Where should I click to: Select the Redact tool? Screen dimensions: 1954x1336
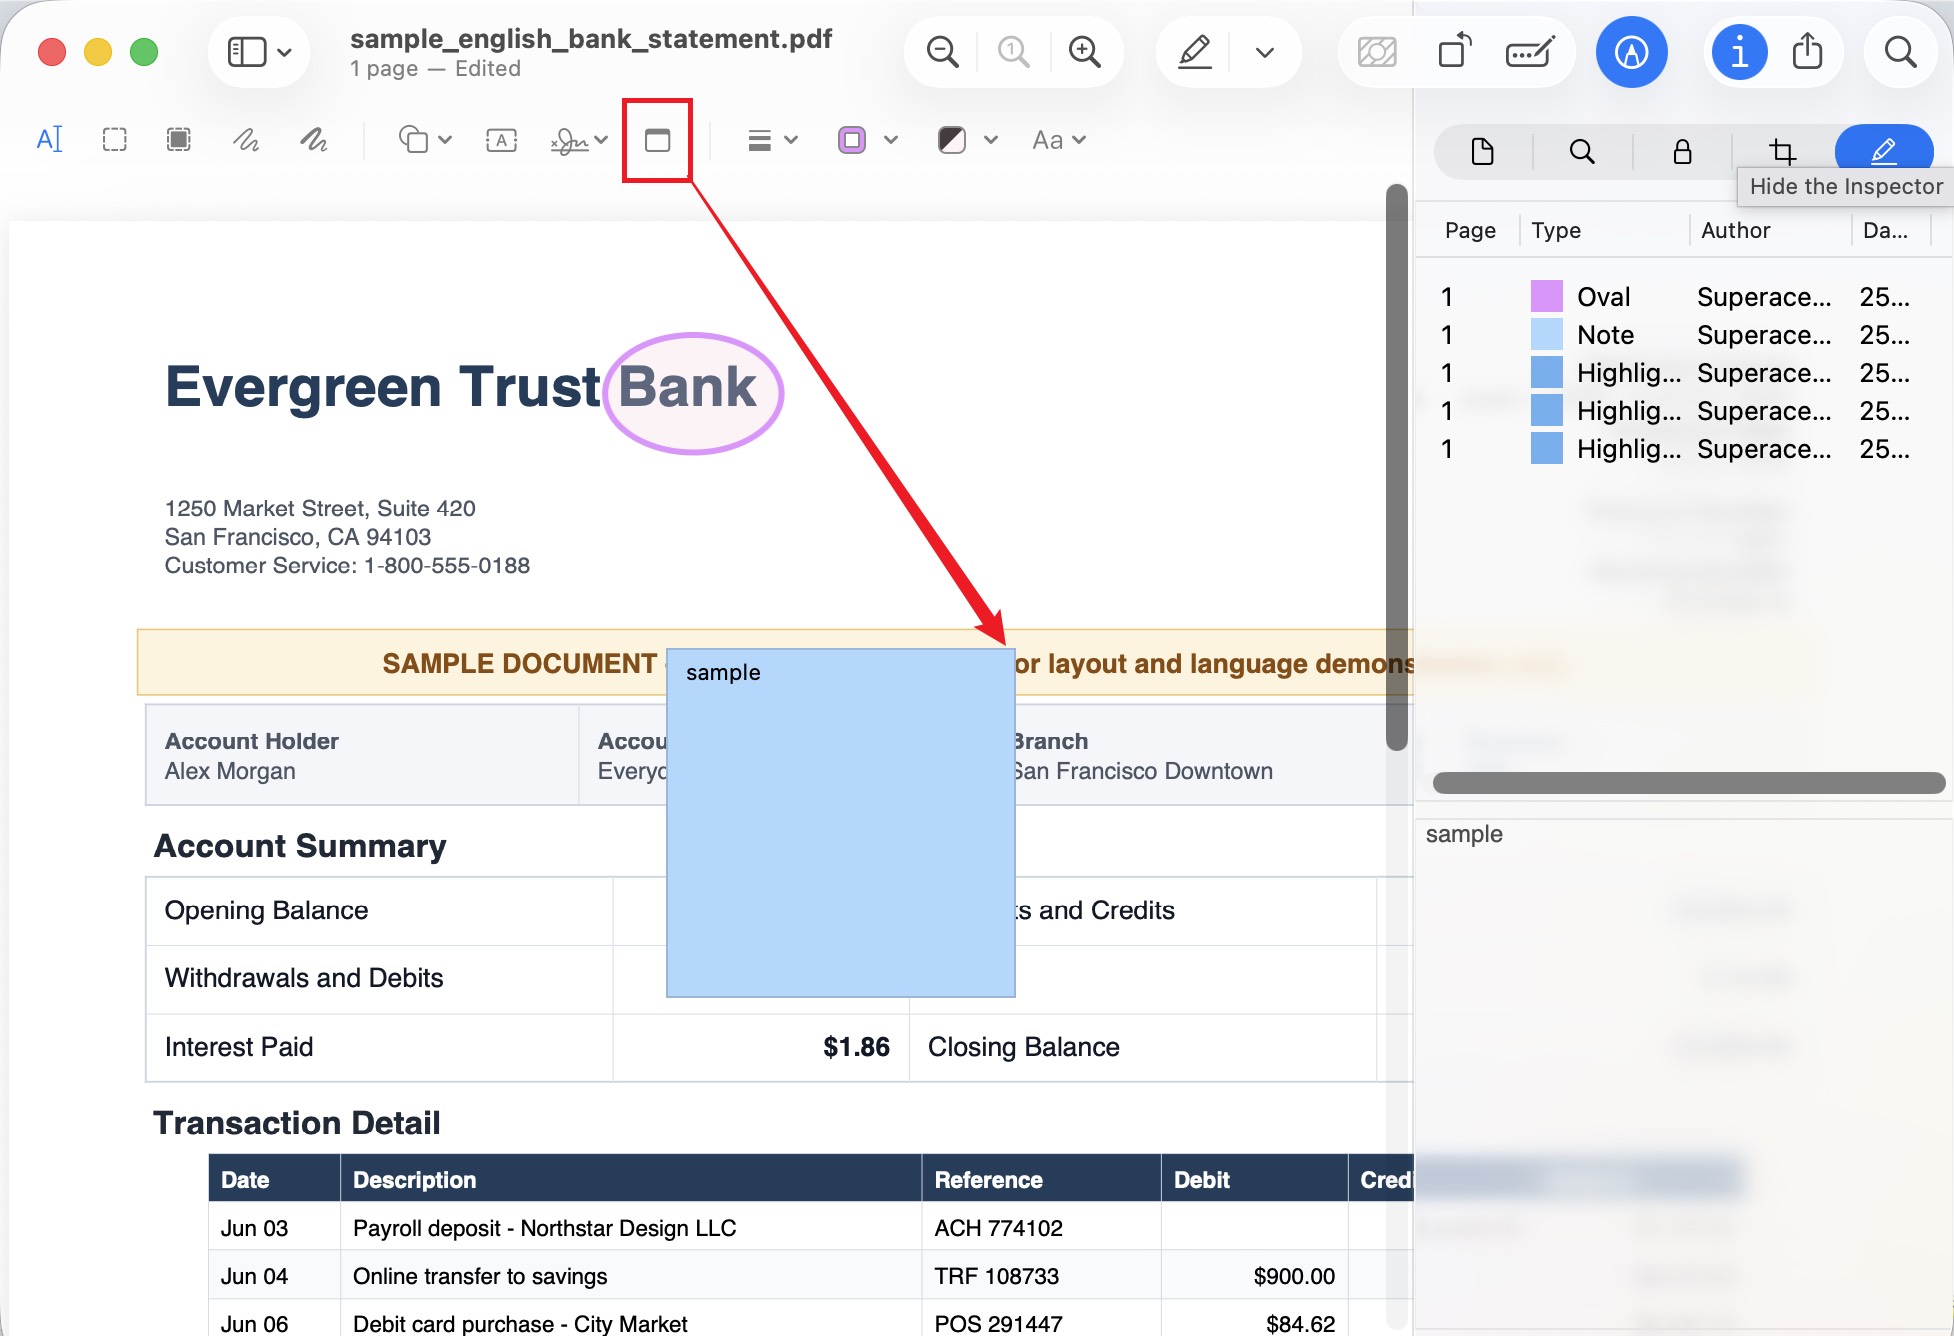pos(179,140)
